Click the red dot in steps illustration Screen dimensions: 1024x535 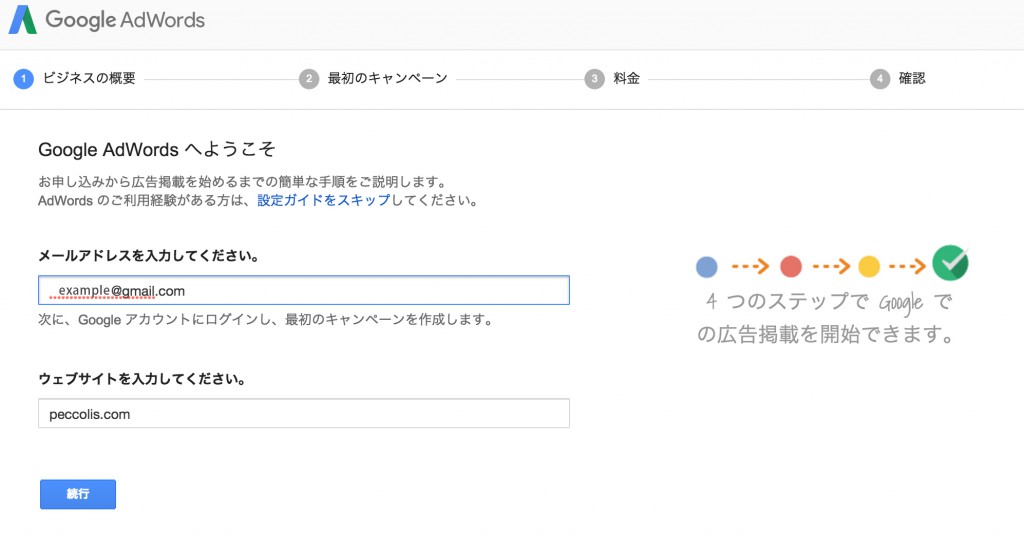pos(791,267)
